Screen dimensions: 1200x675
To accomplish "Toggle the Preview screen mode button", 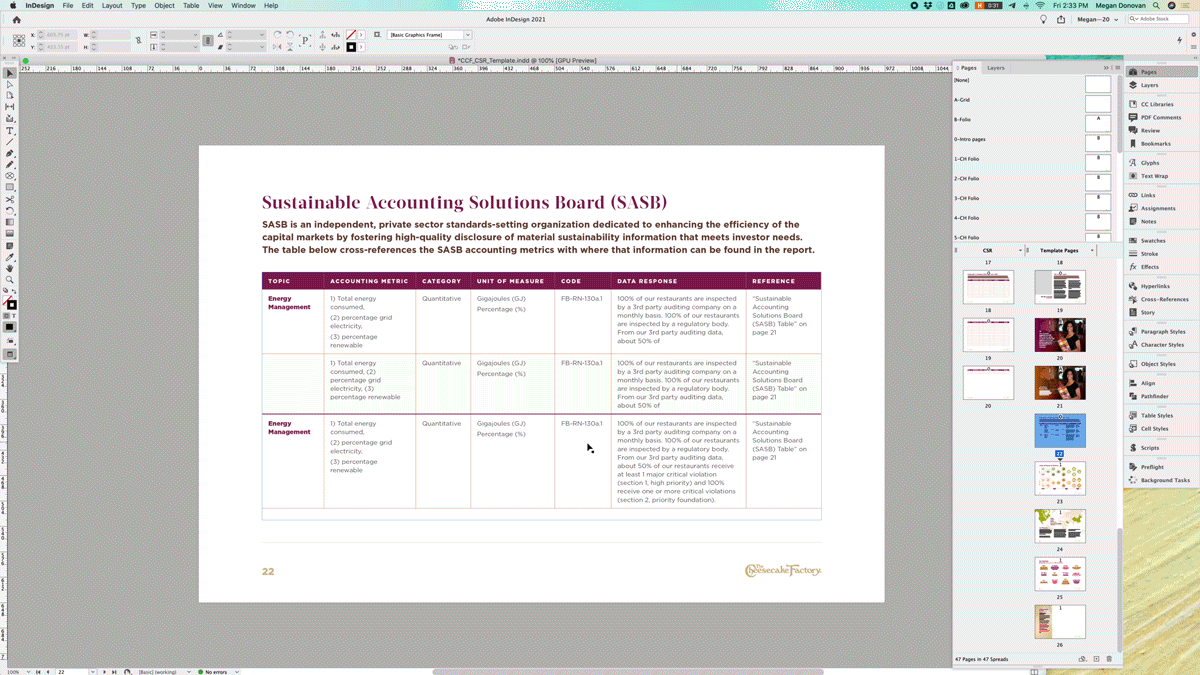I will (10, 354).
